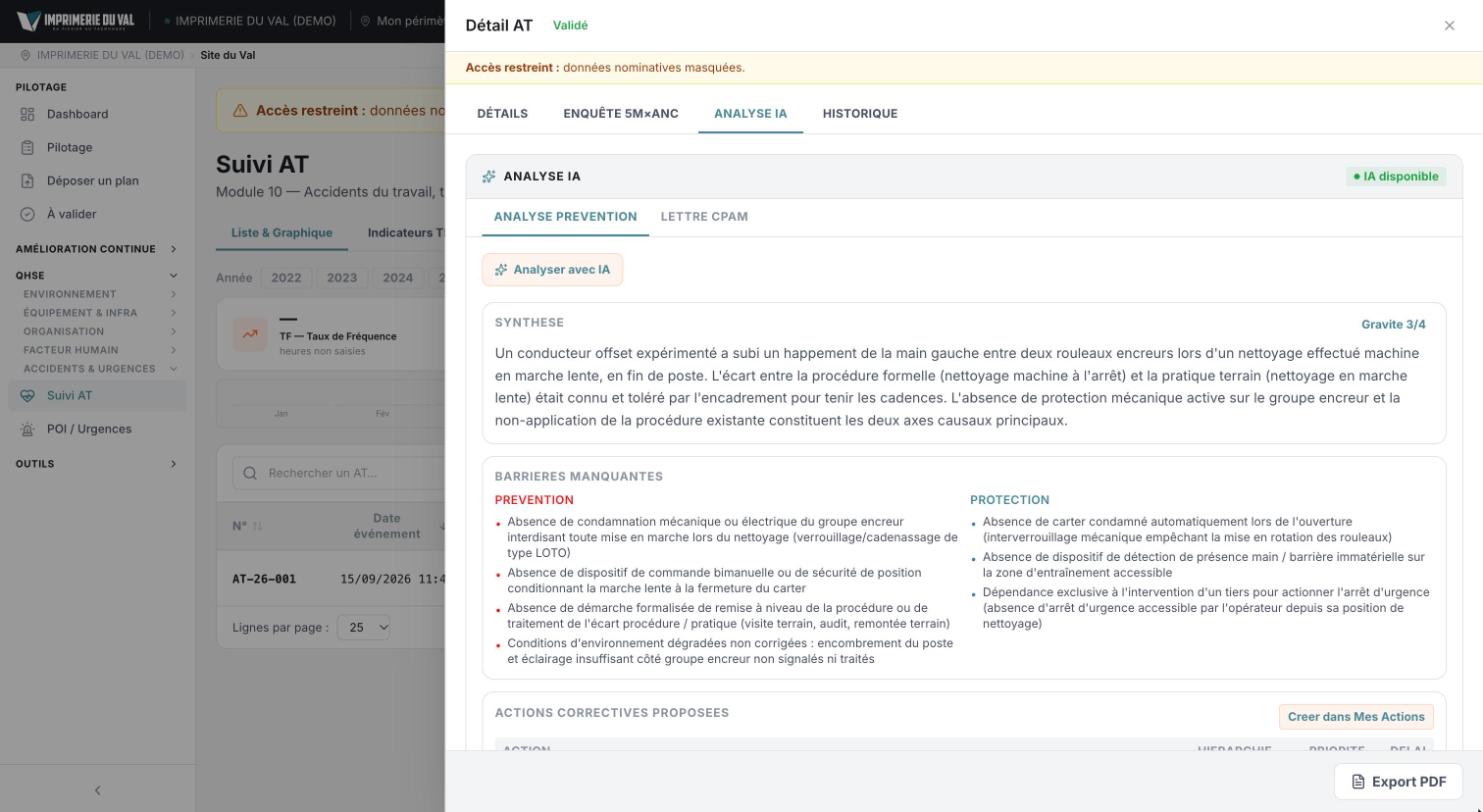Focus the Rechercher un AT search field
The image size is (1483, 812).
click(x=339, y=473)
